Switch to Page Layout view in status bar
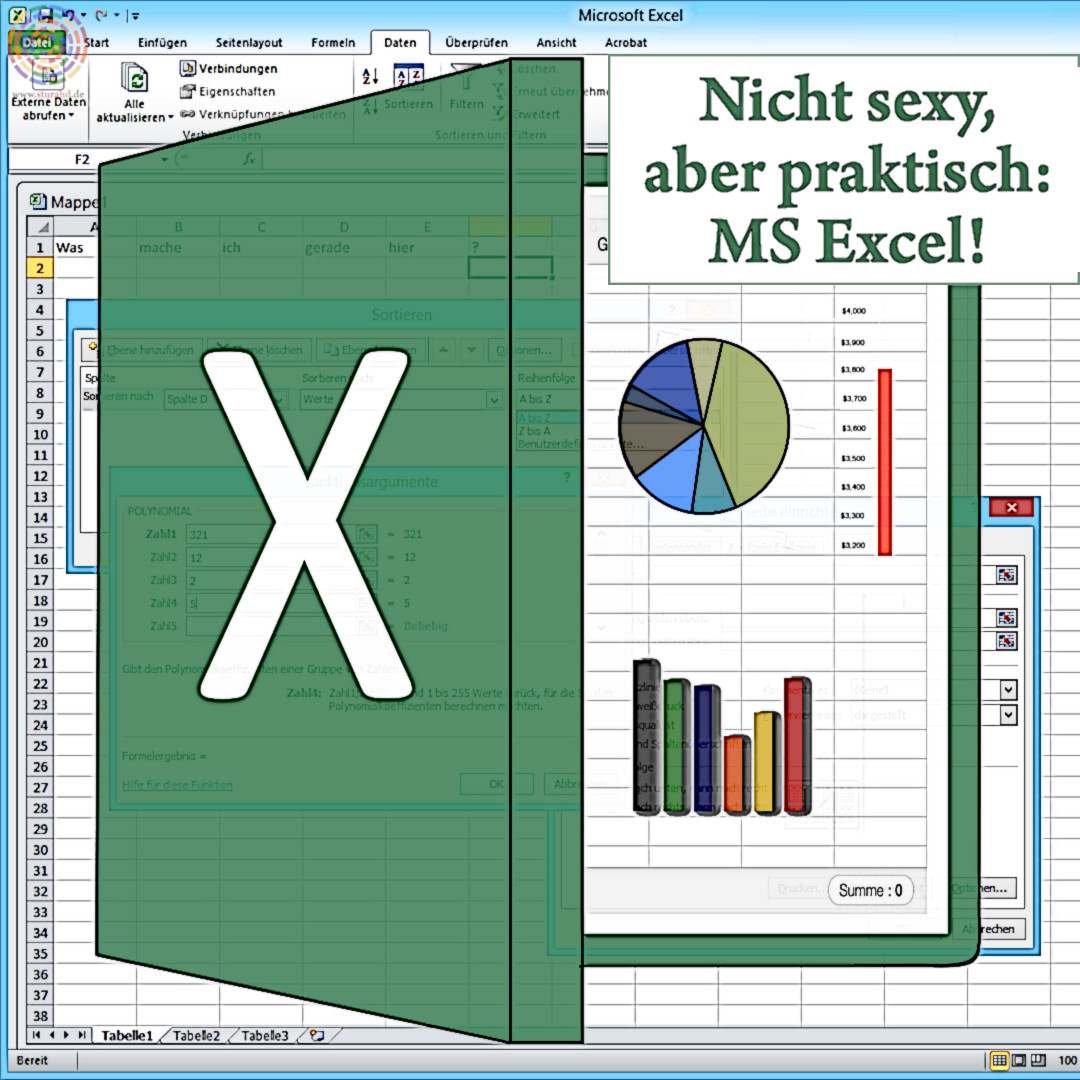The height and width of the screenshot is (1080, 1080). pos(1019,1060)
